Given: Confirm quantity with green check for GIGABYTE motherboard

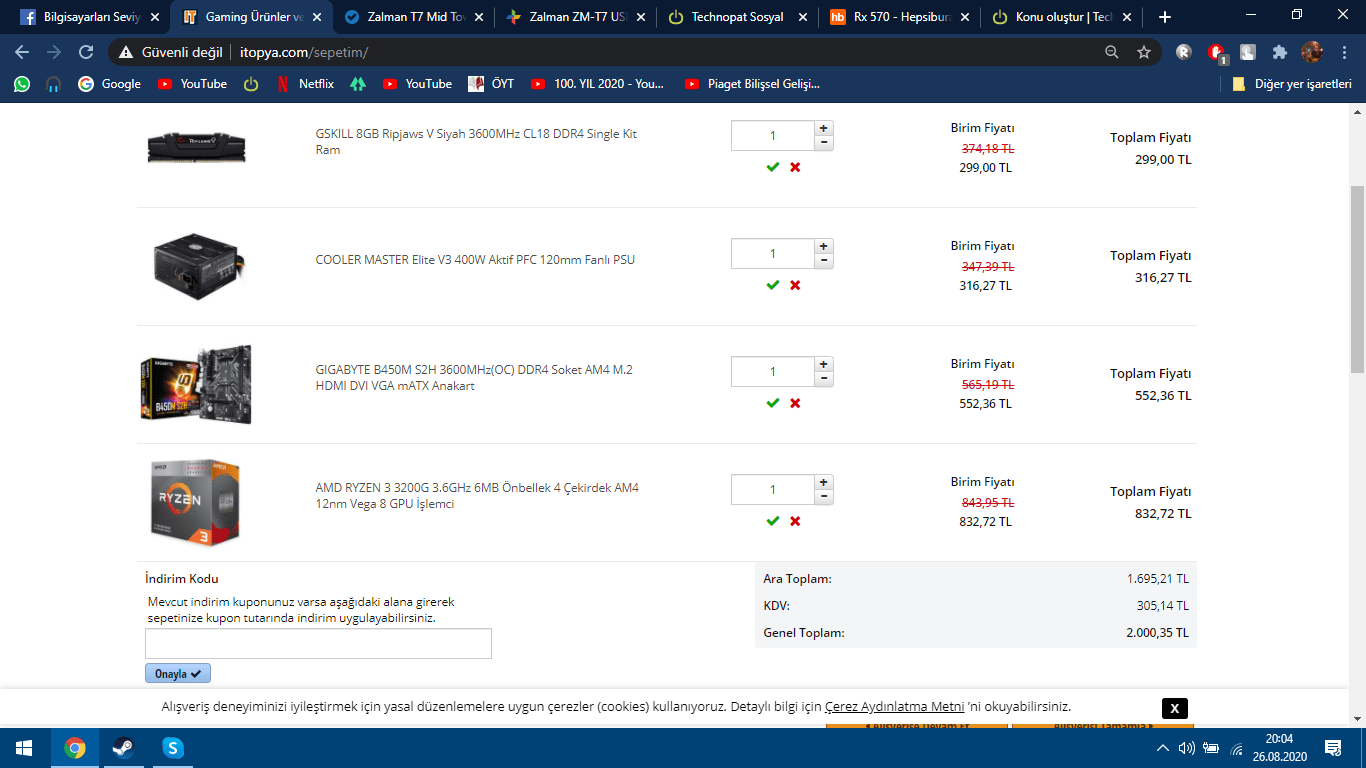Looking at the screenshot, I should (772, 403).
